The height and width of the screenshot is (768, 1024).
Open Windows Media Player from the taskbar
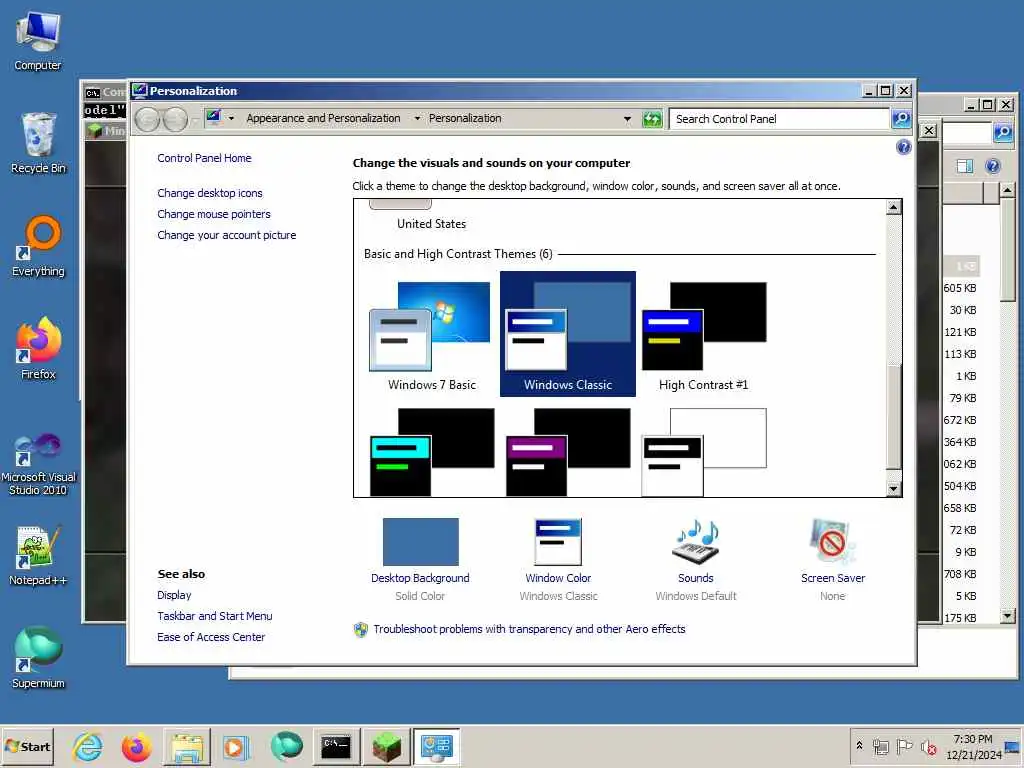(x=236, y=747)
